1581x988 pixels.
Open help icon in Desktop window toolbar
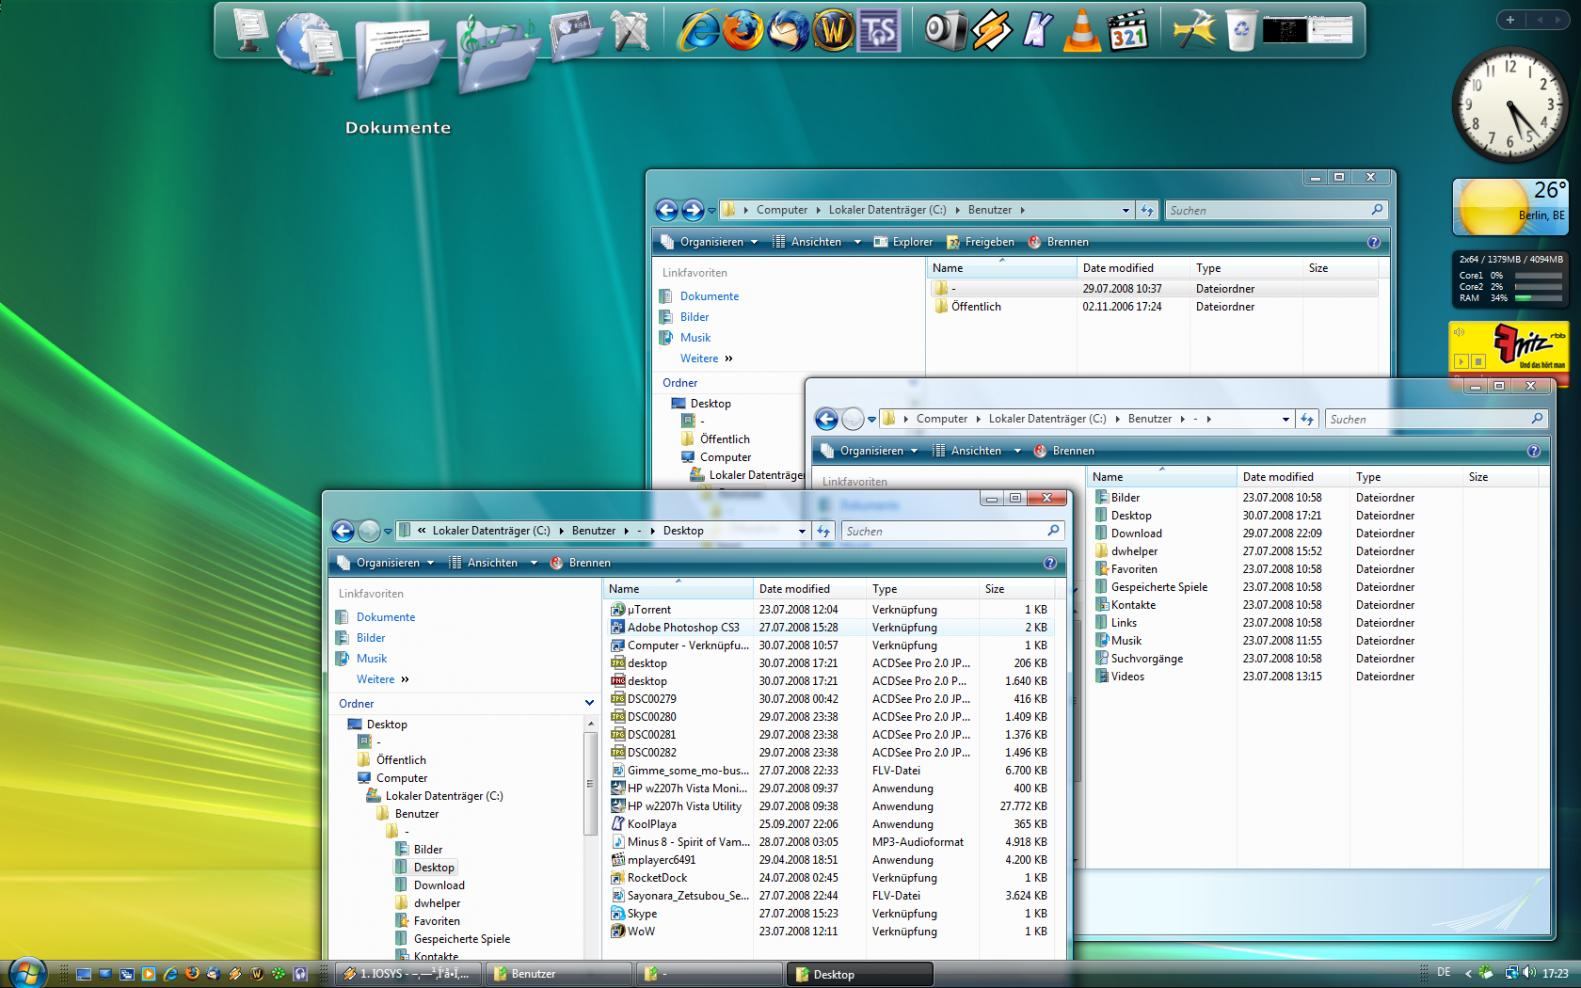(x=1050, y=563)
